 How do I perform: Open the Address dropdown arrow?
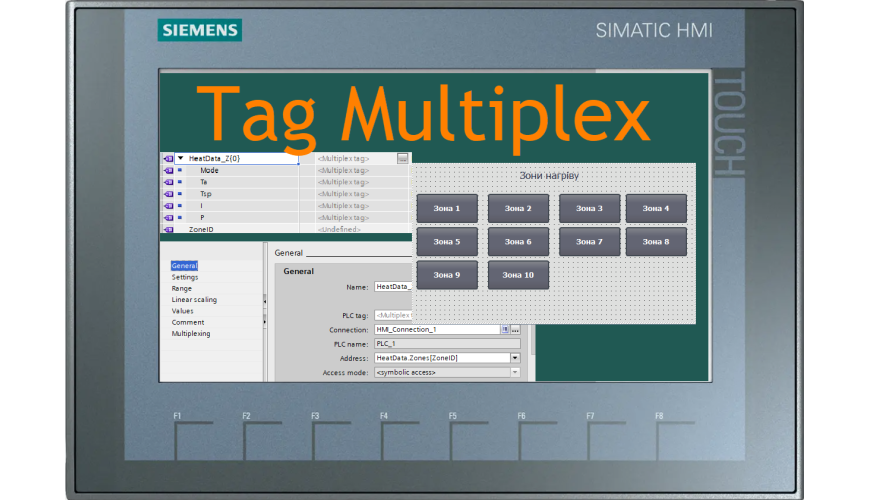pos(515,358)
